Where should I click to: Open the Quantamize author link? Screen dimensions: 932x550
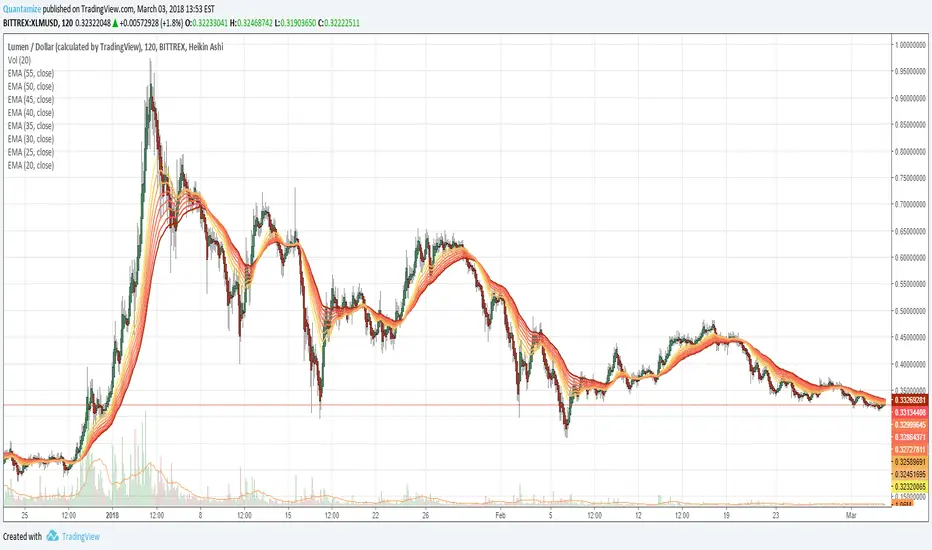tap(22, 10)
